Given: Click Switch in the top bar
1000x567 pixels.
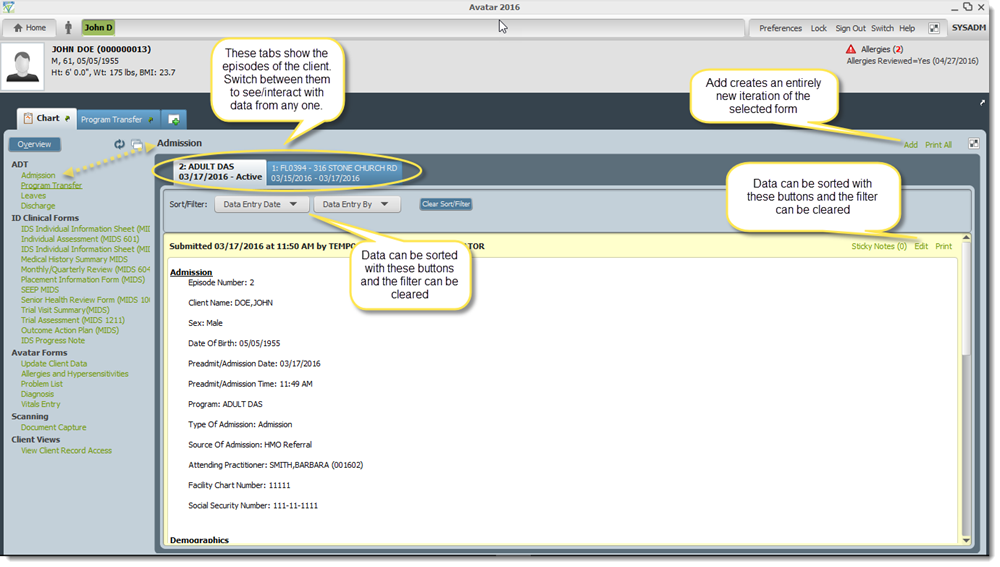Looking at the screenshot, I should click(882, 28).
